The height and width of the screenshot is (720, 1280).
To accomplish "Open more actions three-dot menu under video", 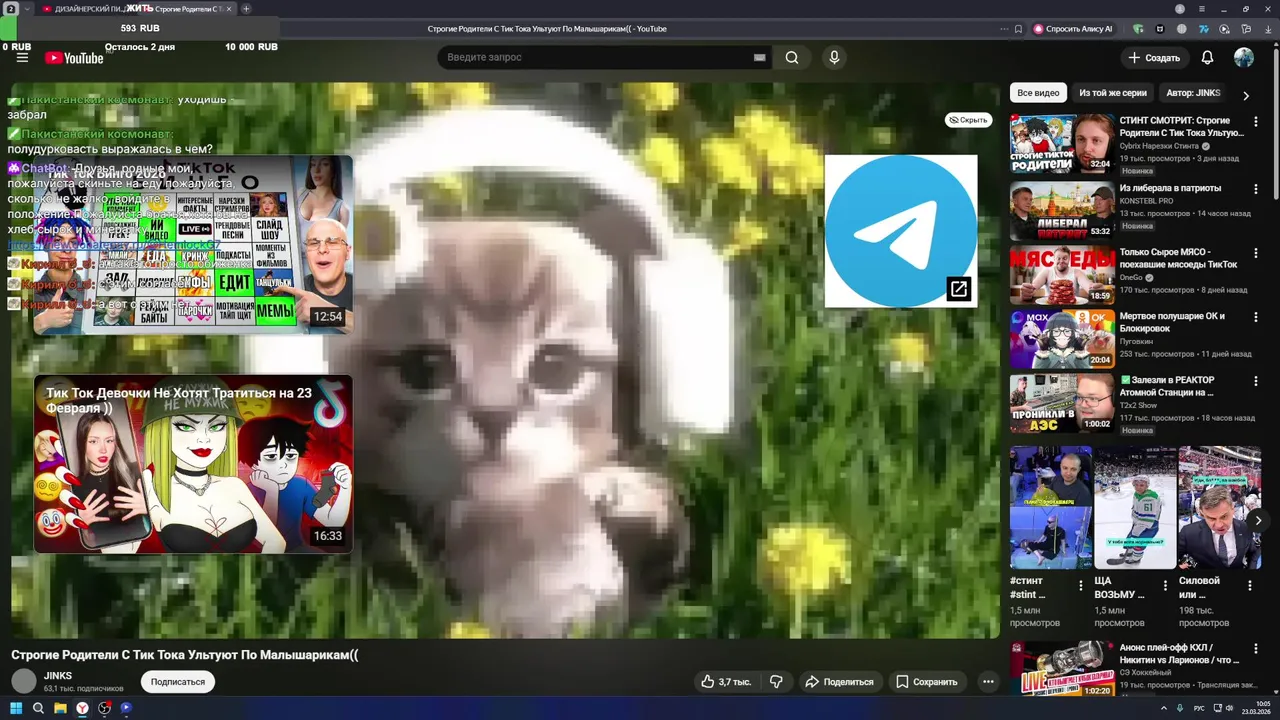I will (x=988, y=682).
